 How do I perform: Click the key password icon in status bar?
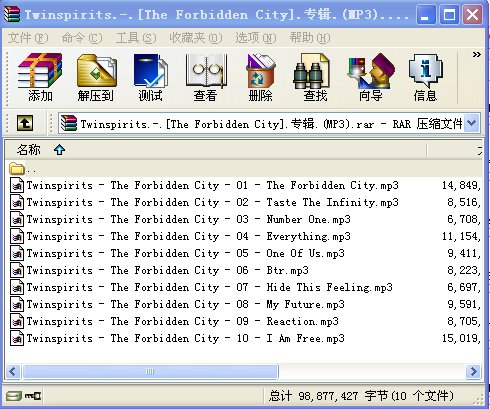pos(33,396)
